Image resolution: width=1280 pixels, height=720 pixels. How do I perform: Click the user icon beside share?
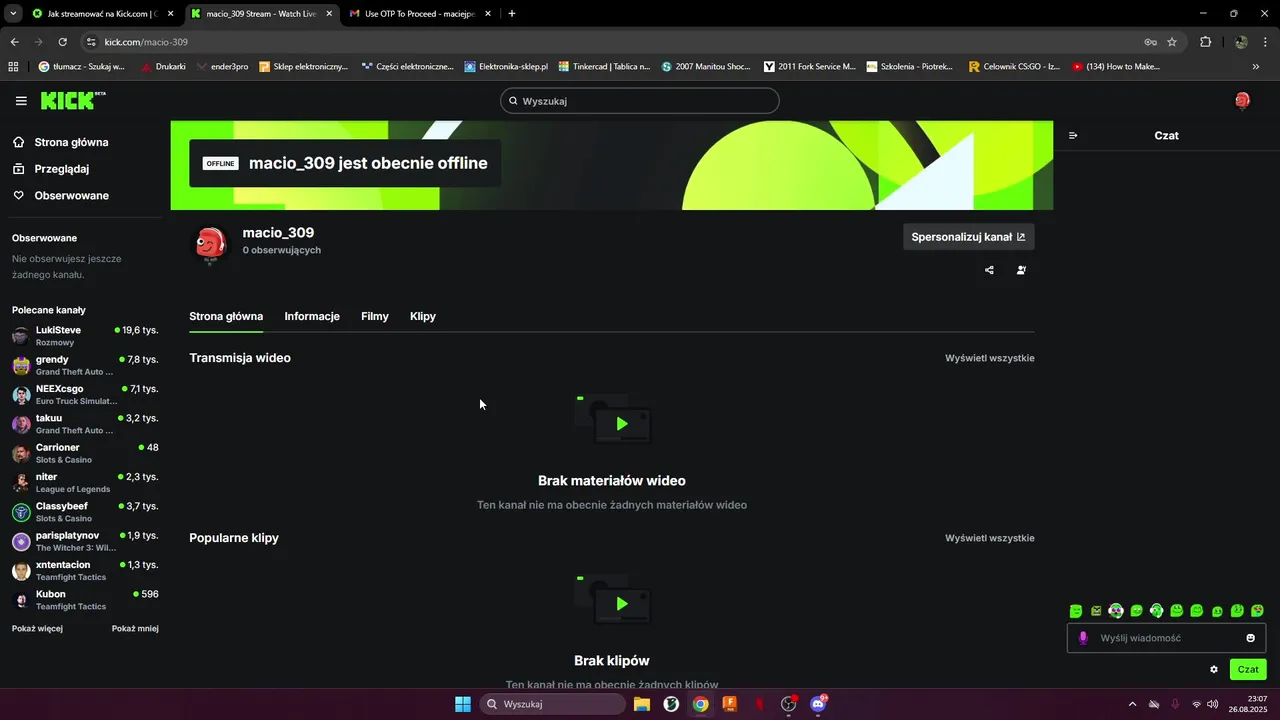tap(1021, 270)
